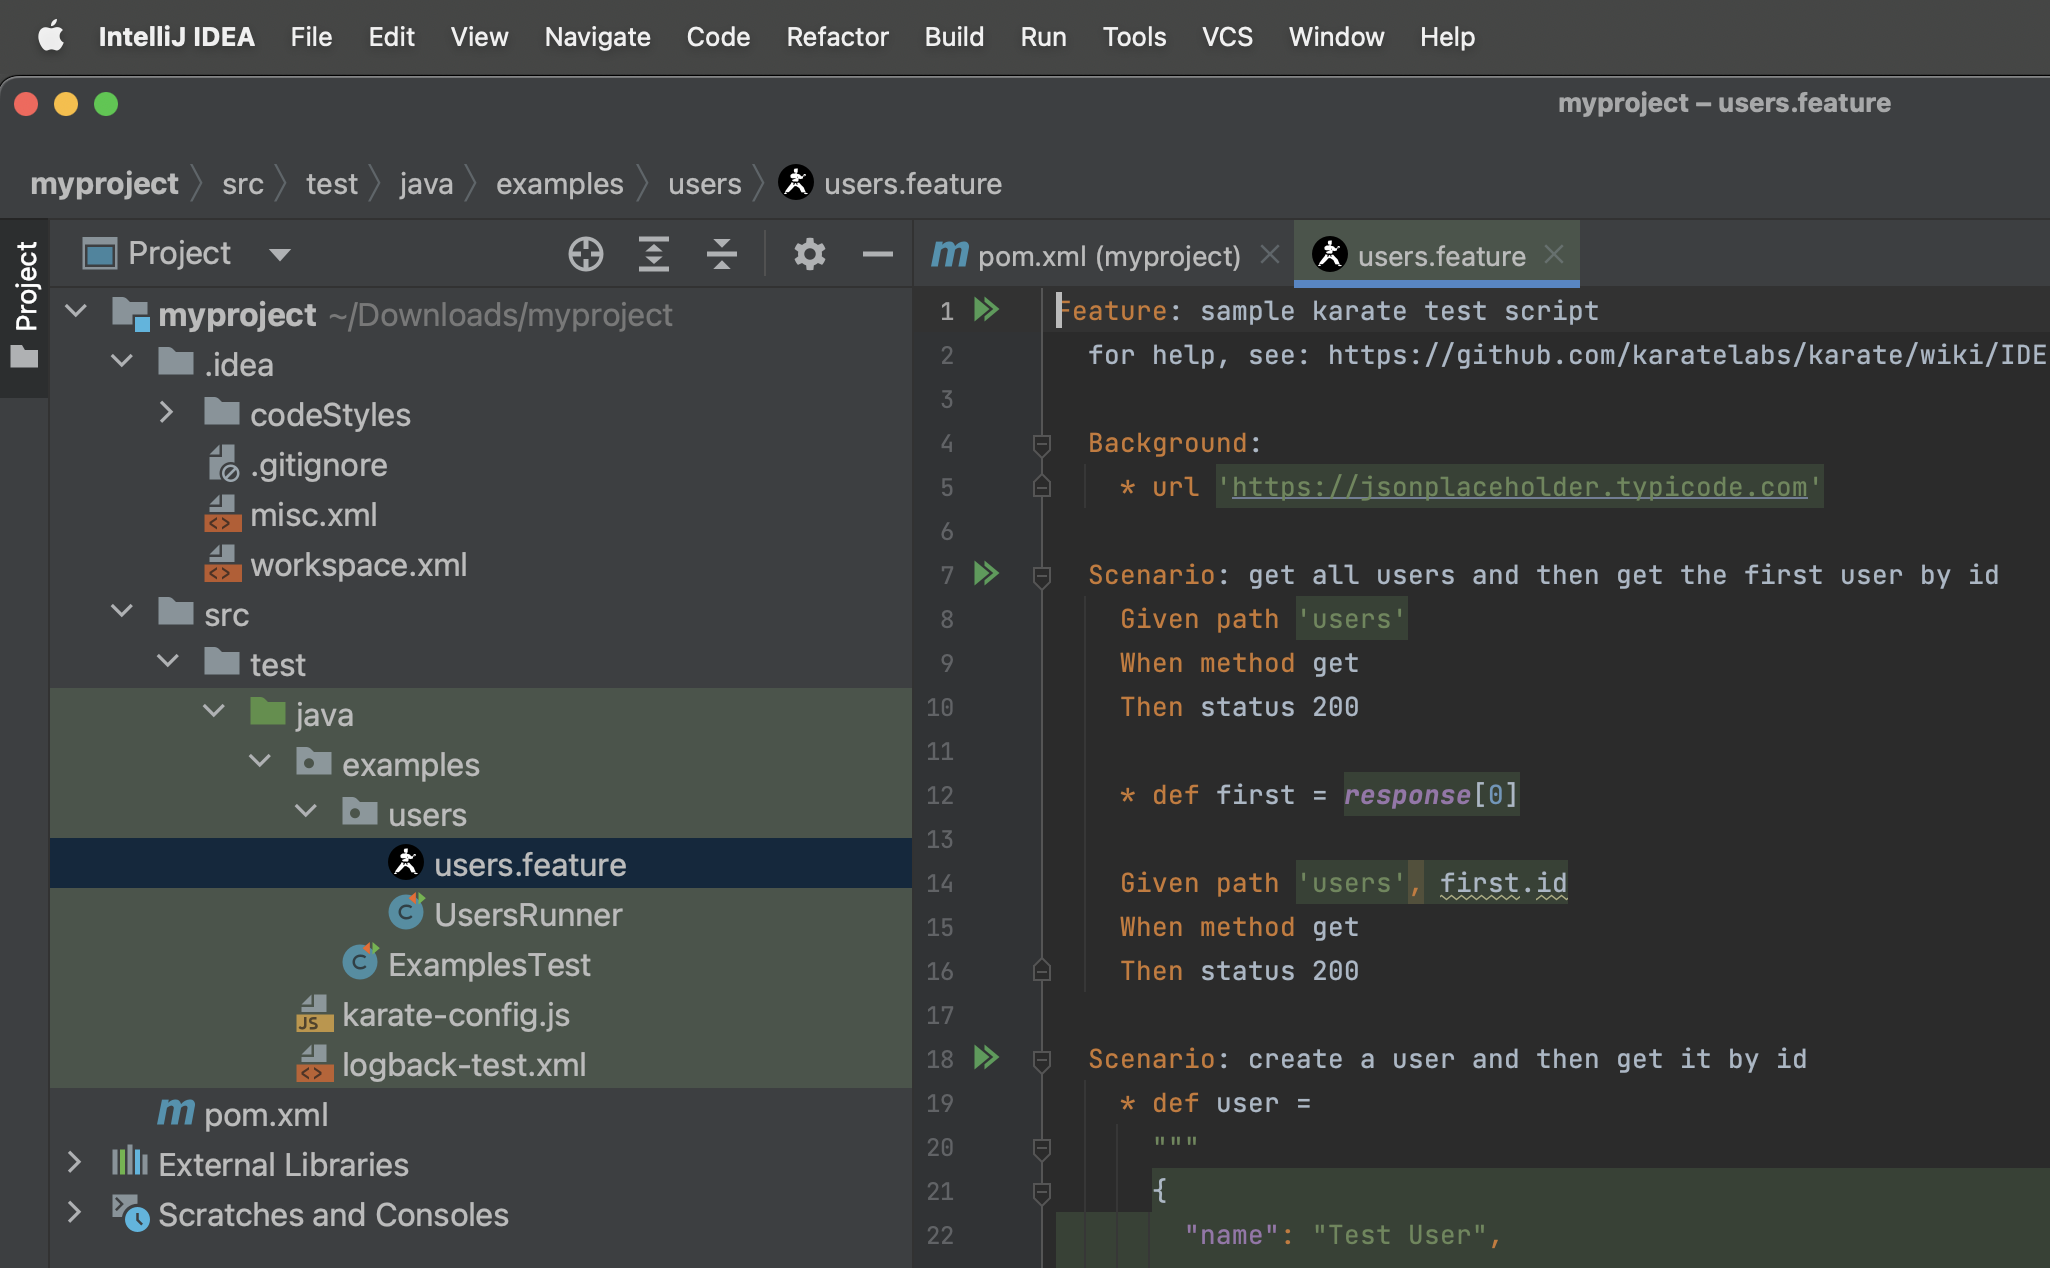Open the Apple menu
This screenshot has width=2050, height=1268.
[x=51, y=37]
